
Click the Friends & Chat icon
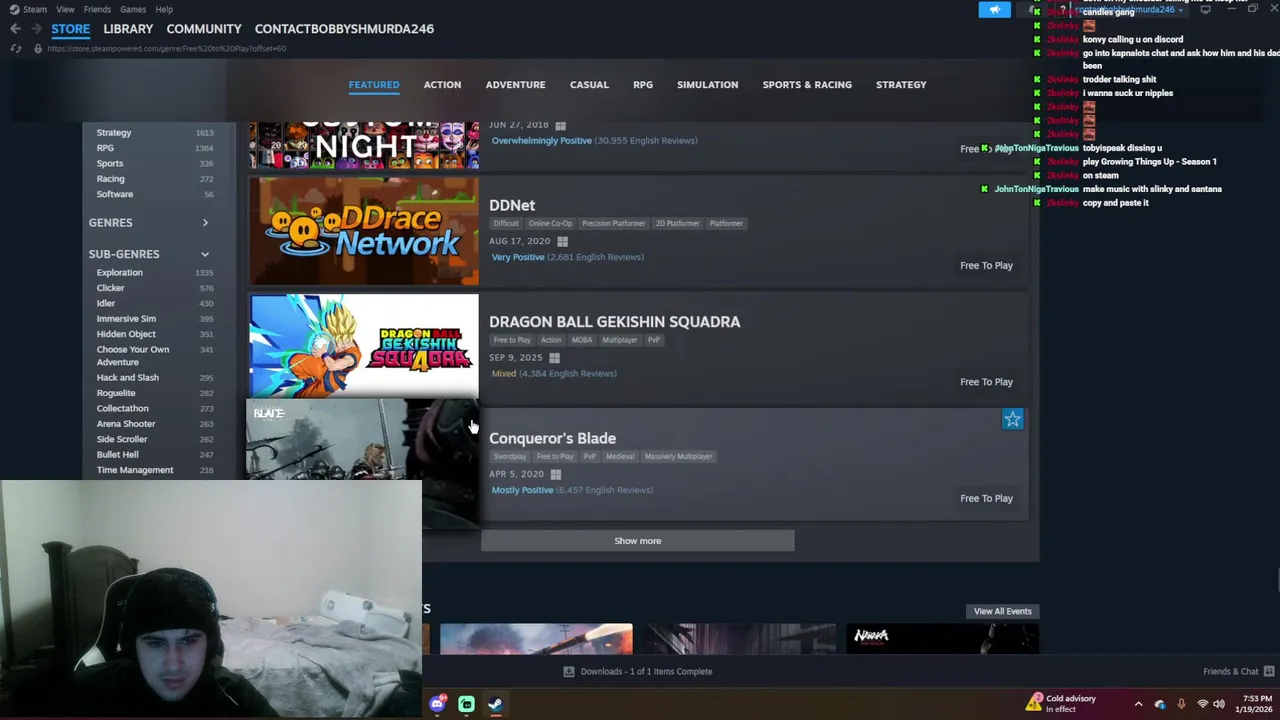click(x=1269, y=671)
